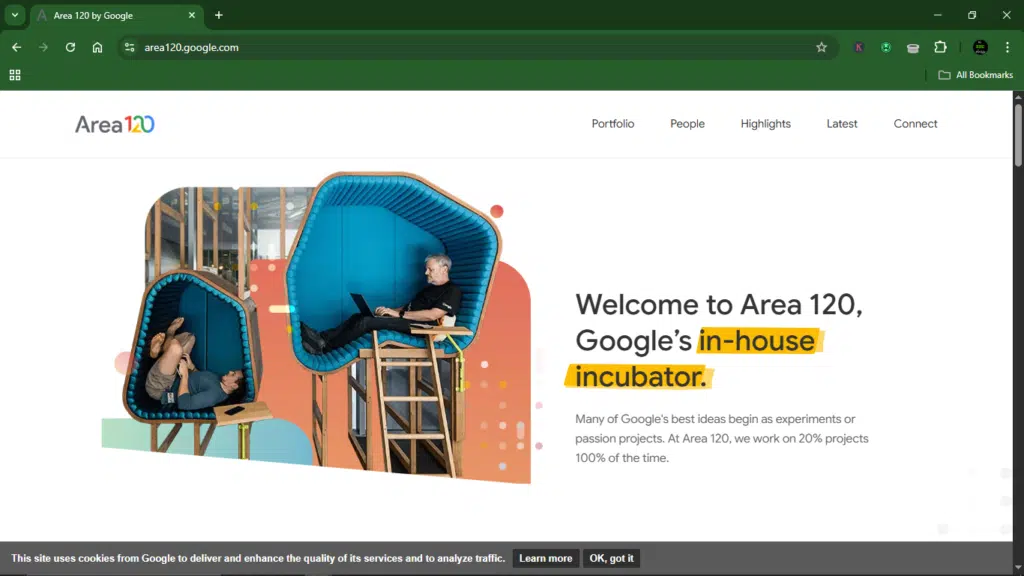Bookmark this page with the star icon

tap(821, 47)
